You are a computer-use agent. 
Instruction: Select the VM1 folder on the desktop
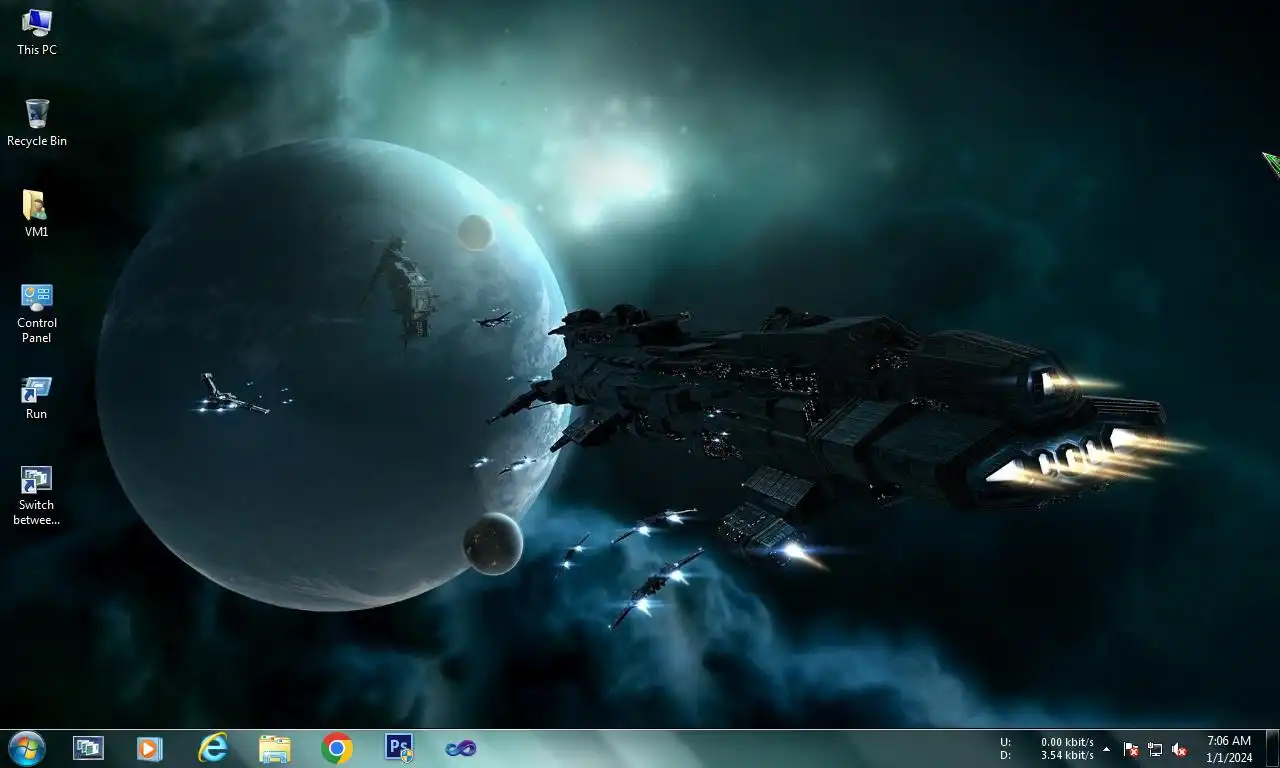click(37, 214)
